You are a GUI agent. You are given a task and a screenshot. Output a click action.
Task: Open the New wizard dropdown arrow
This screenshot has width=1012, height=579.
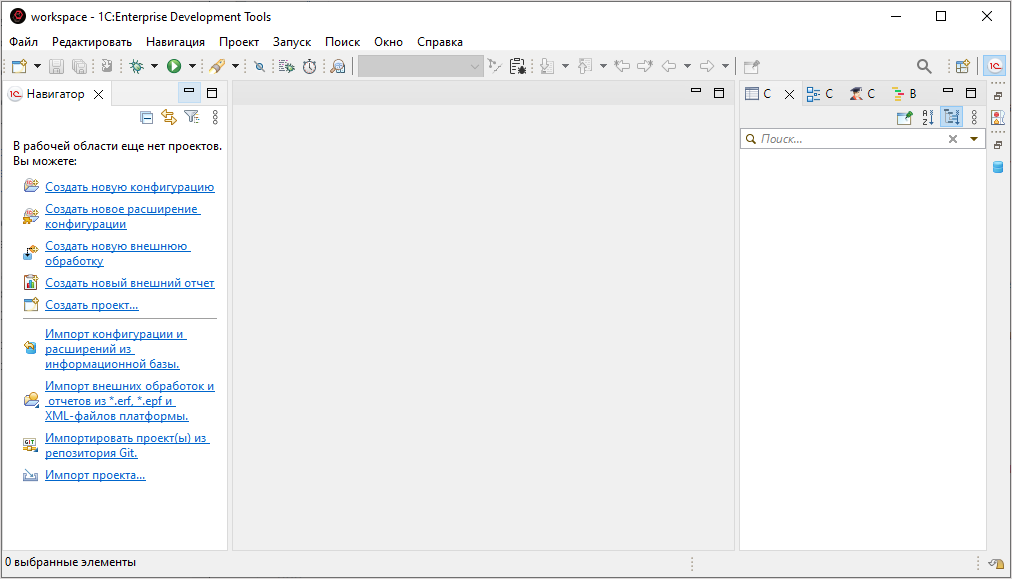click(x=37, y=66)
